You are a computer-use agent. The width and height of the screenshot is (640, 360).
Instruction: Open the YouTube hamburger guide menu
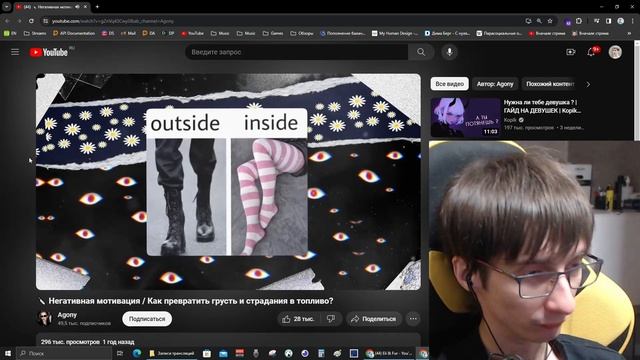pos(15,52)
